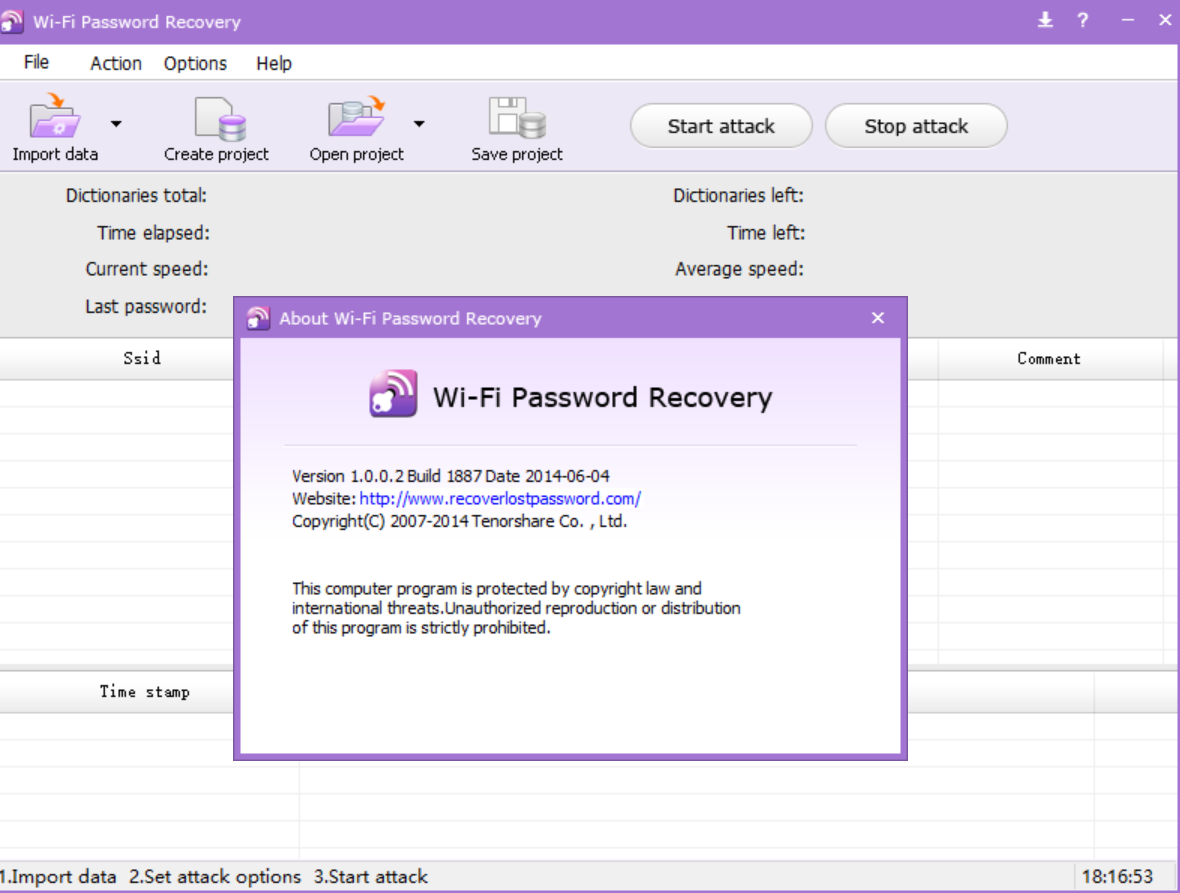The height and width of the screenshot is (893, 1180).
Task: Click the Time elapsed label
Action: (154, 233)
